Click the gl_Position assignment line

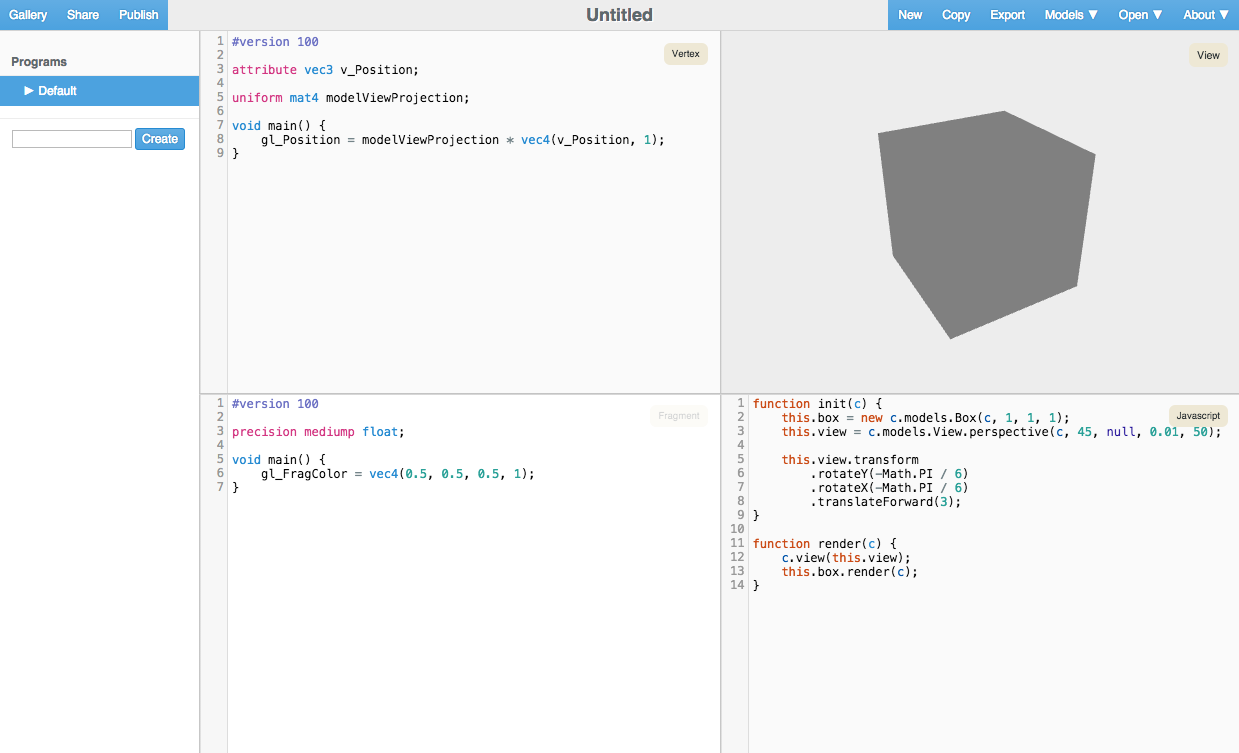[462, 140]
